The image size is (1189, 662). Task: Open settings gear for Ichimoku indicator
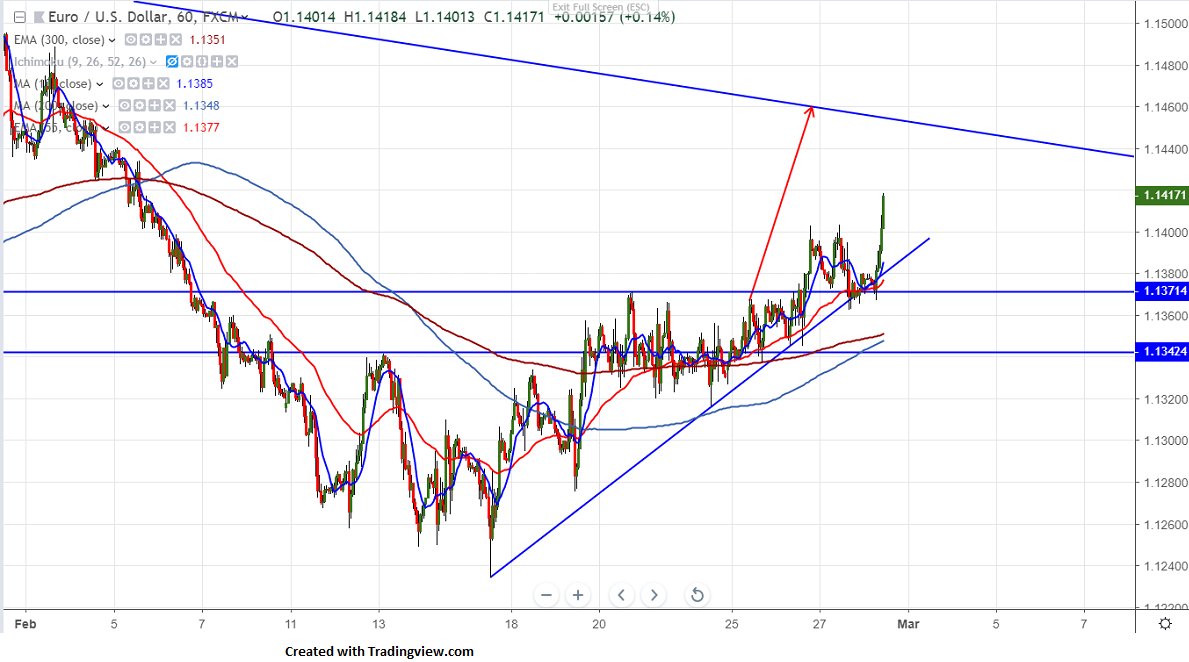187,62
